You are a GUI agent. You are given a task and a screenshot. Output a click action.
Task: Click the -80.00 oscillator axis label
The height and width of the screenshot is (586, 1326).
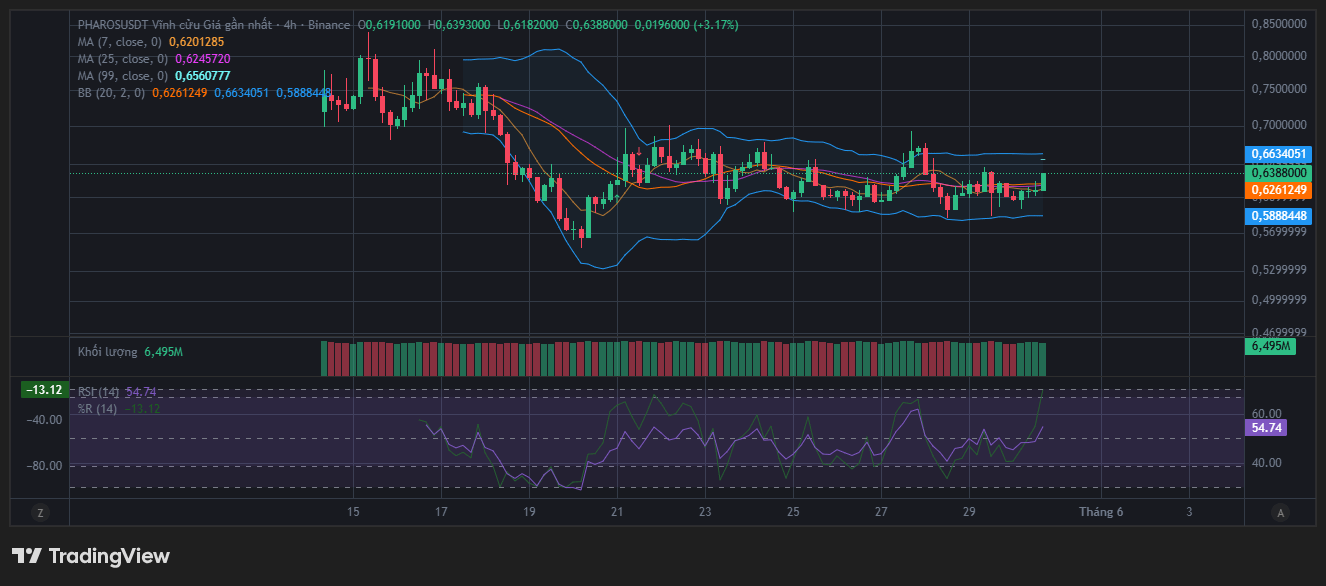click(45, 466)
